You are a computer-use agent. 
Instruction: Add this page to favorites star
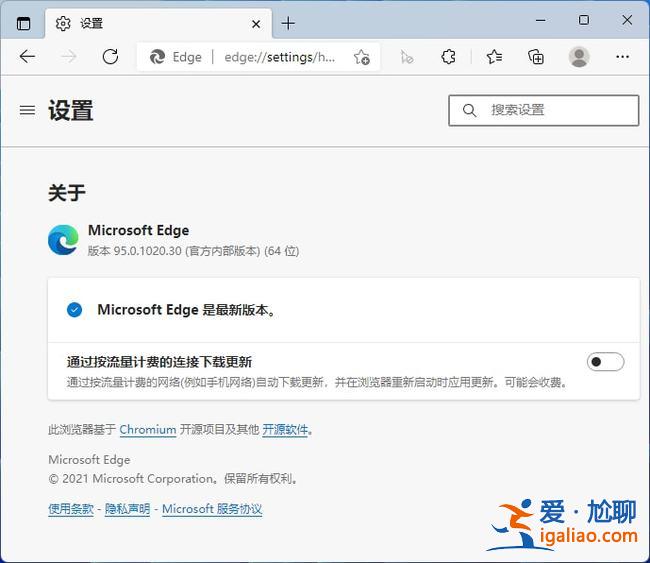(x=361, y=57)
